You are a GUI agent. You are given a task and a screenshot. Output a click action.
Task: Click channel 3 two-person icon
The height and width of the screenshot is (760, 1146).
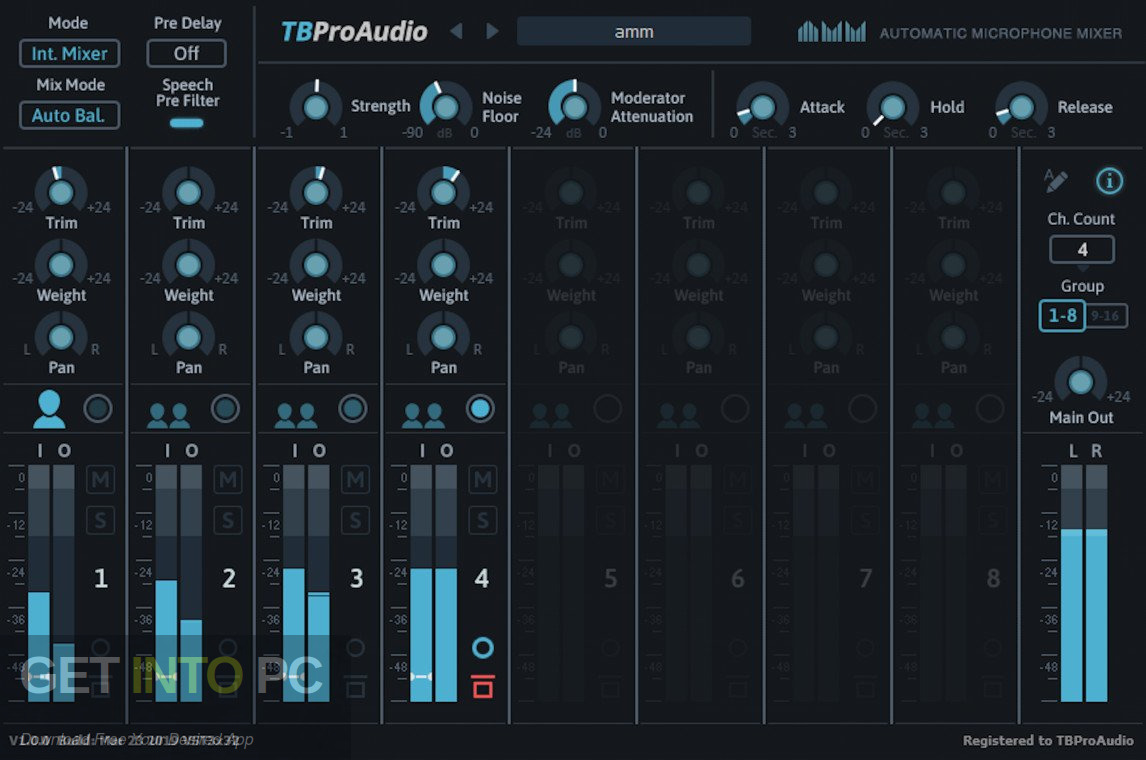pyautogui.click(x=296, y=414)
